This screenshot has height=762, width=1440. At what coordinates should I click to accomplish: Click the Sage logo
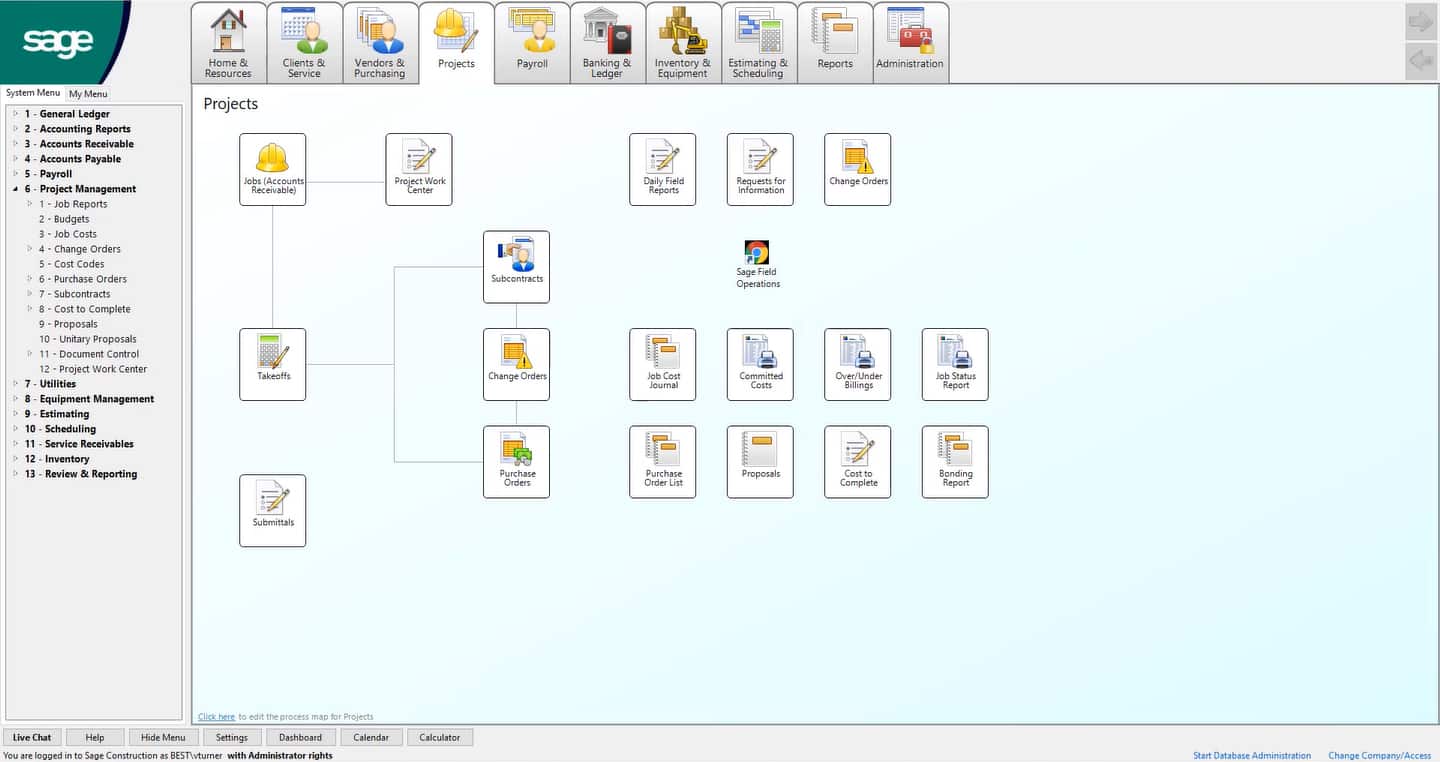pyautogui.click(x=58, y=42)
